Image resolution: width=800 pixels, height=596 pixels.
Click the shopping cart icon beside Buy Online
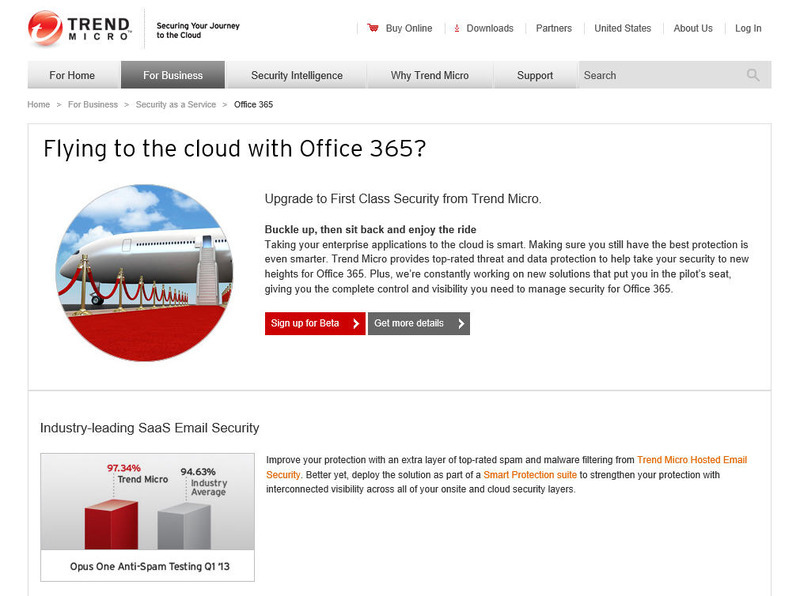(x=373, y=28)
